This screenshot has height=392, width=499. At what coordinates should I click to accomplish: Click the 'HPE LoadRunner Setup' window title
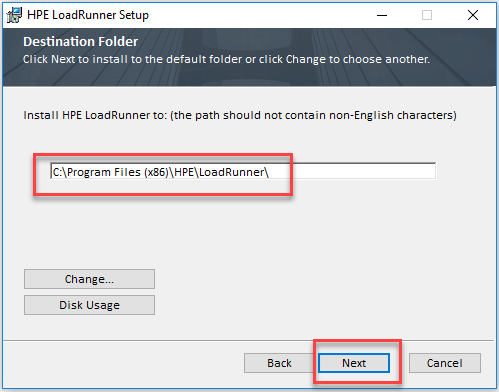88,15
